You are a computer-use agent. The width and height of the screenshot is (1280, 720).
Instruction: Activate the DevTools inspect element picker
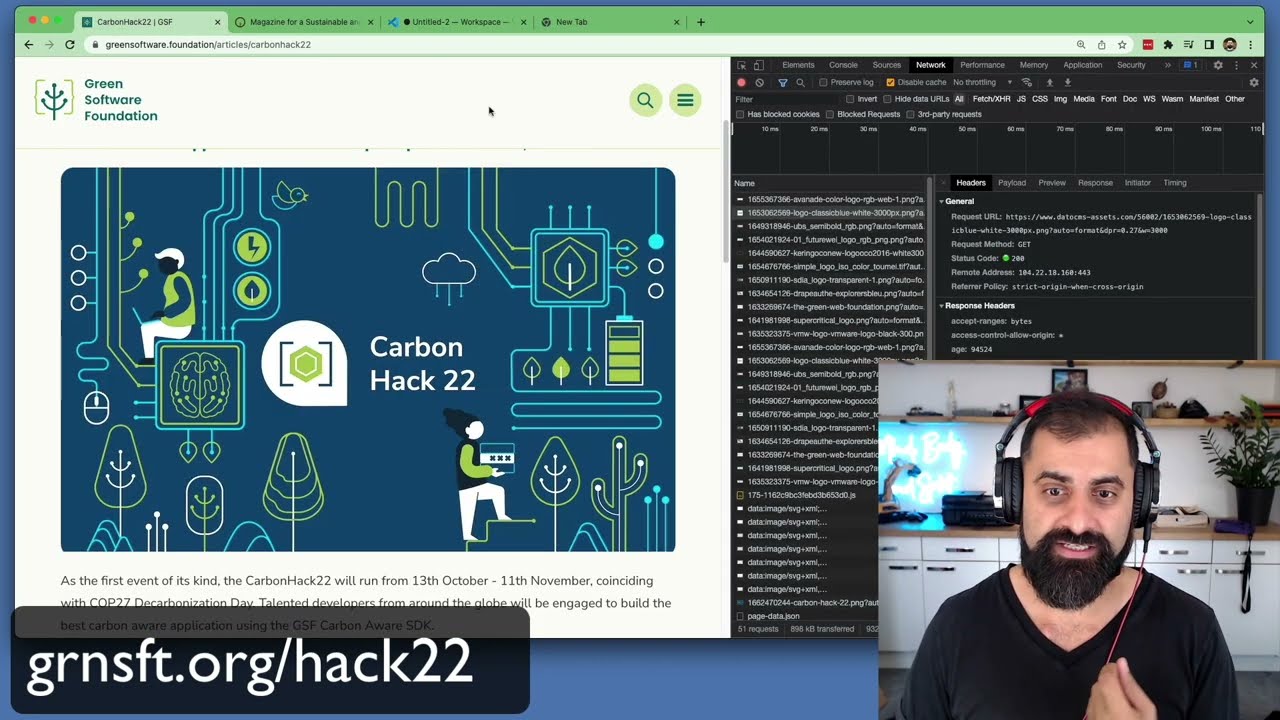click(x=742, y=65)
